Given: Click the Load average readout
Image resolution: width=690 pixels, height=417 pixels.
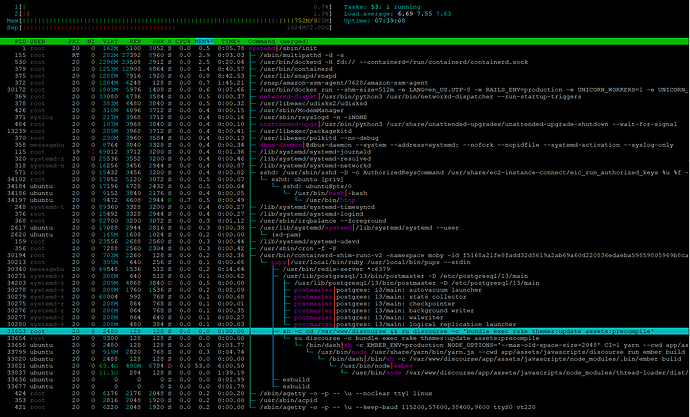Looking at the screenshot, I should click(x=397, y=14).
